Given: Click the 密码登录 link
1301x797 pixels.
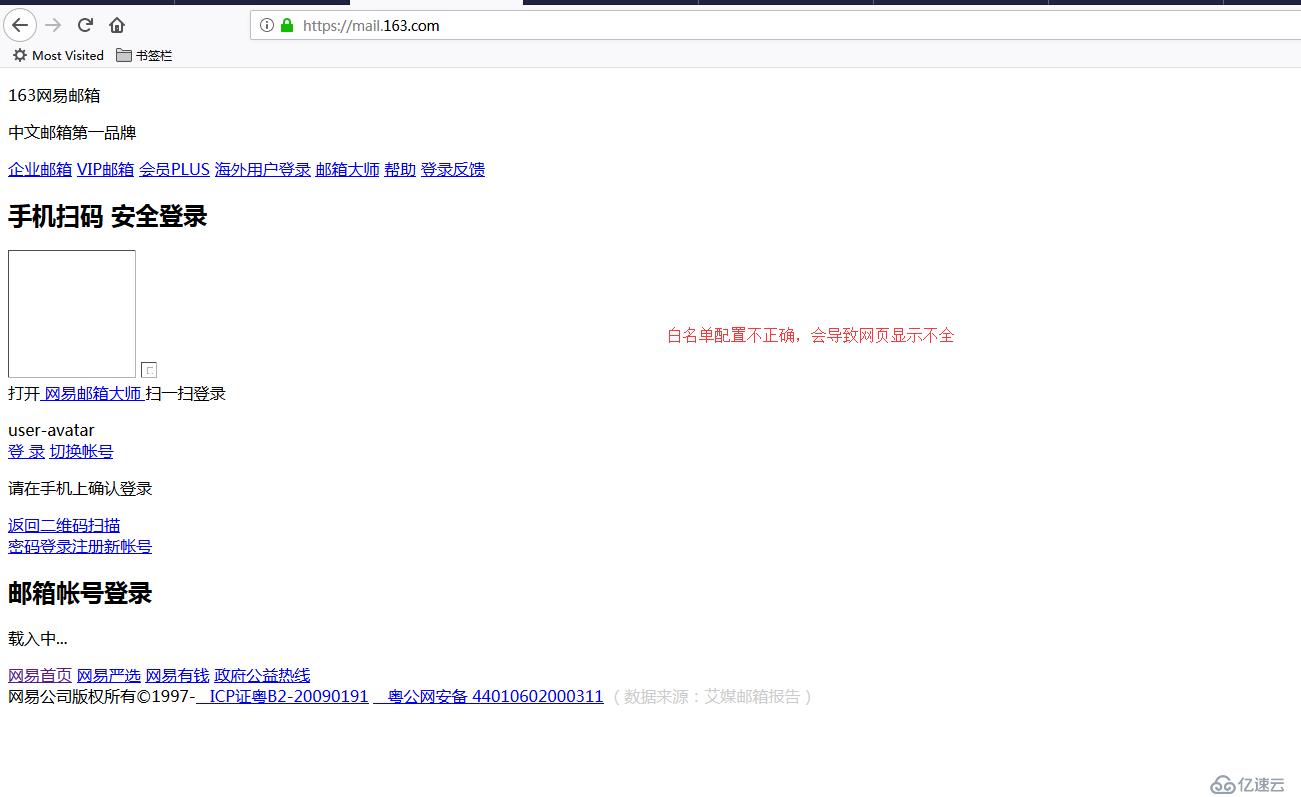Looking at the screenshot, I should 40,546.
